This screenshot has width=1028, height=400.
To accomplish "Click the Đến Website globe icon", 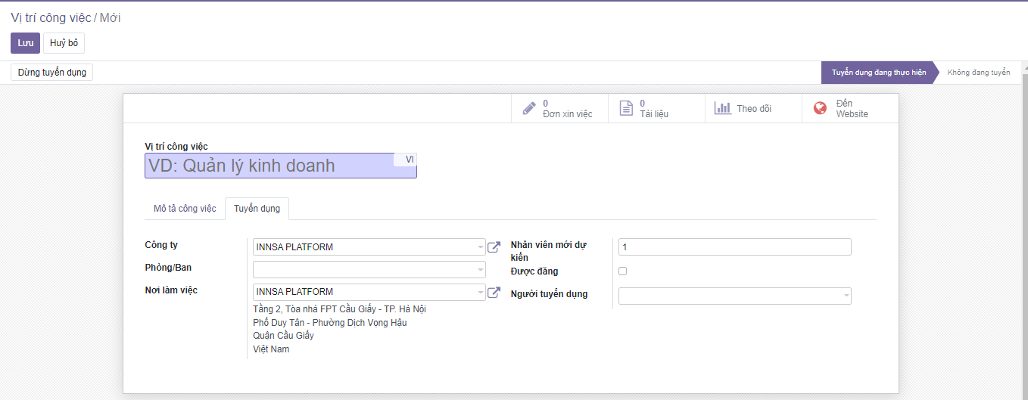I will coord(820,109).
